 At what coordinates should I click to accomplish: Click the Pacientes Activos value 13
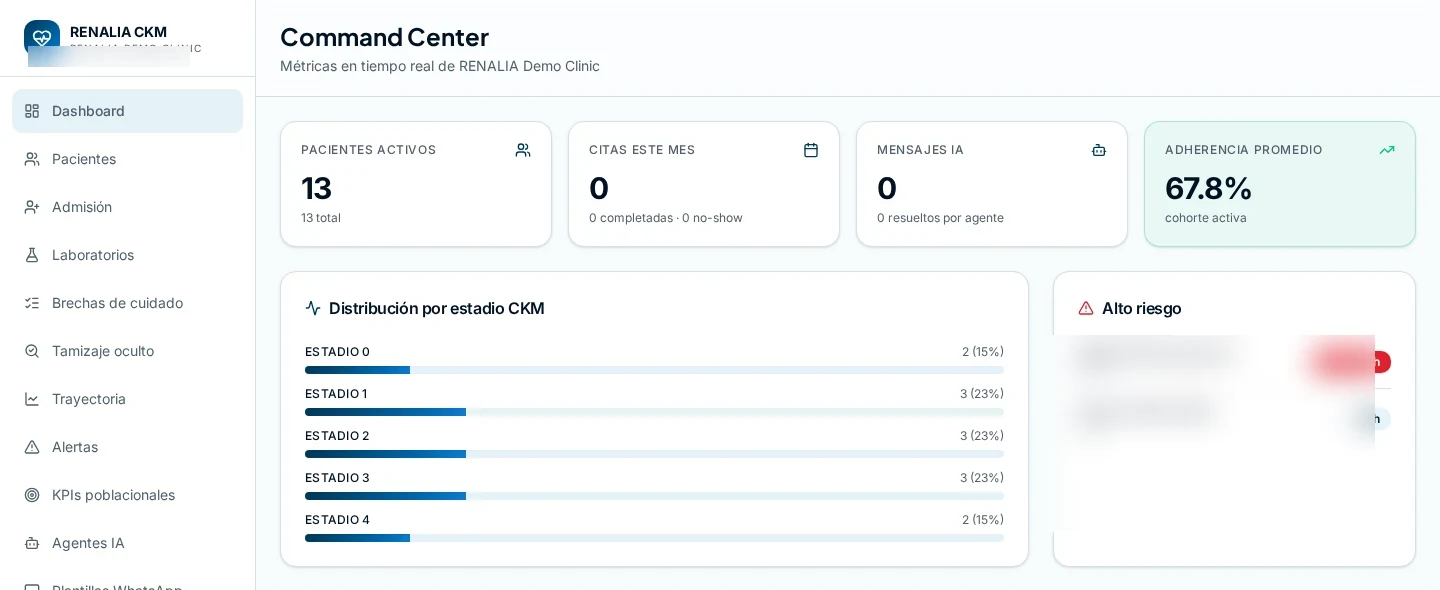[x=316, y=188]
